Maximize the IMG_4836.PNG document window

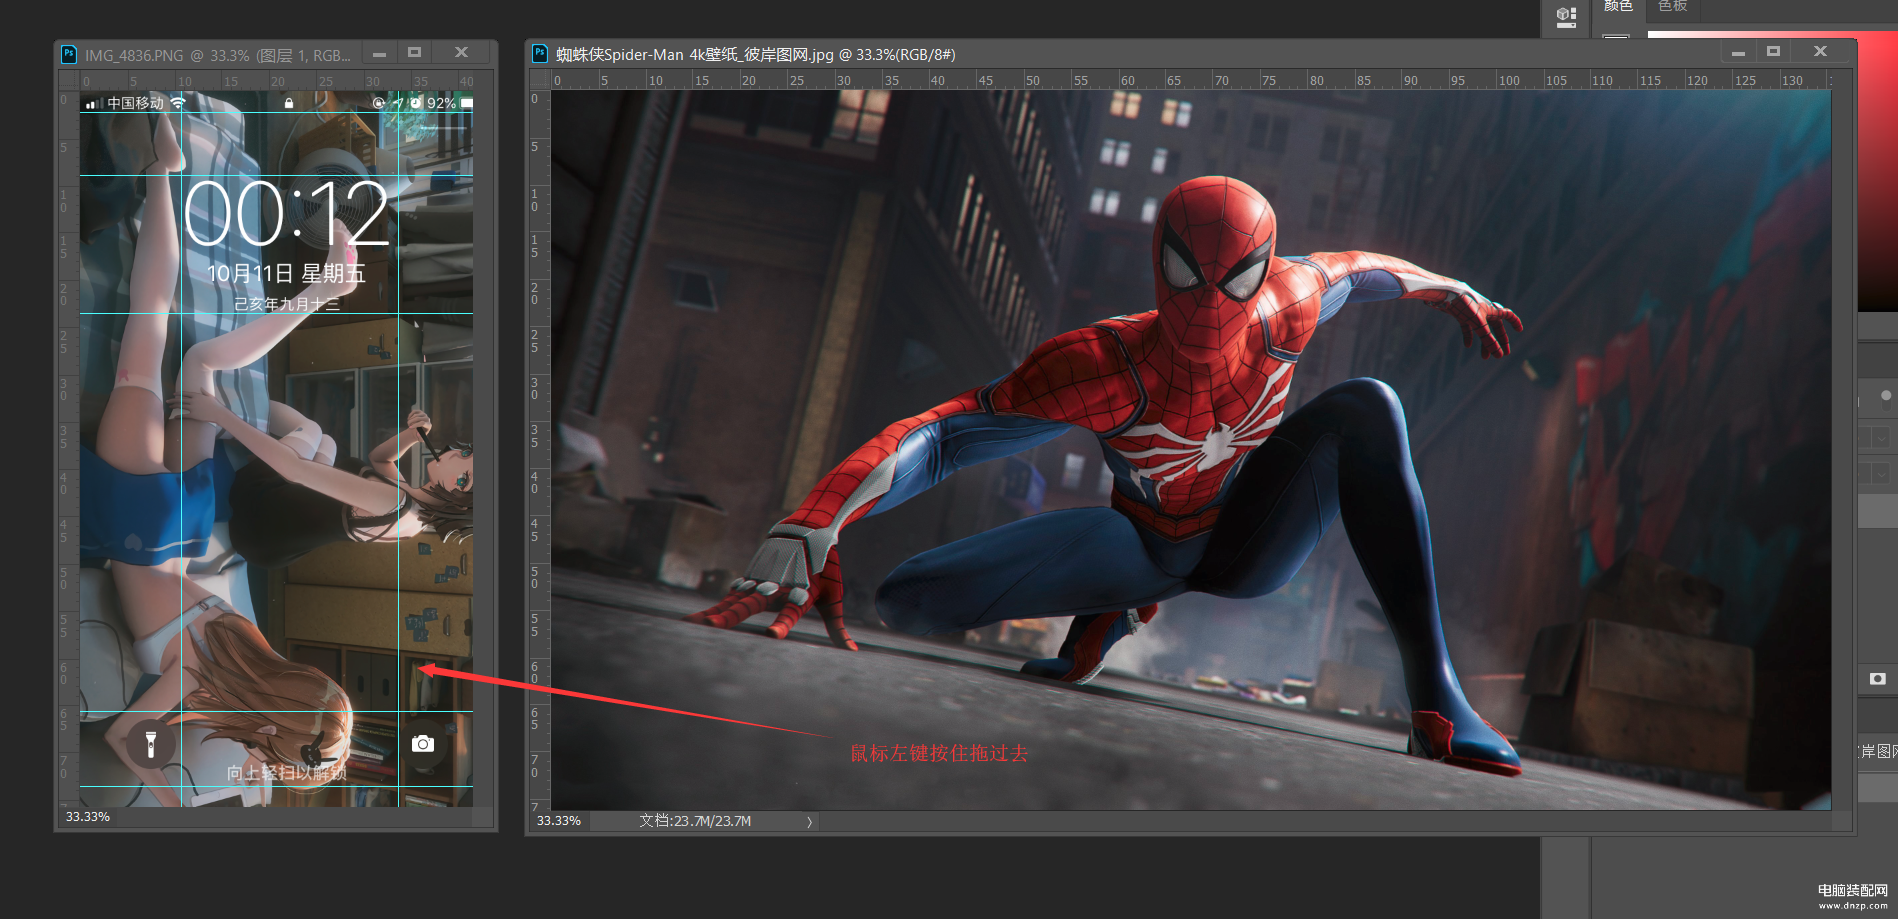(414, 53)
